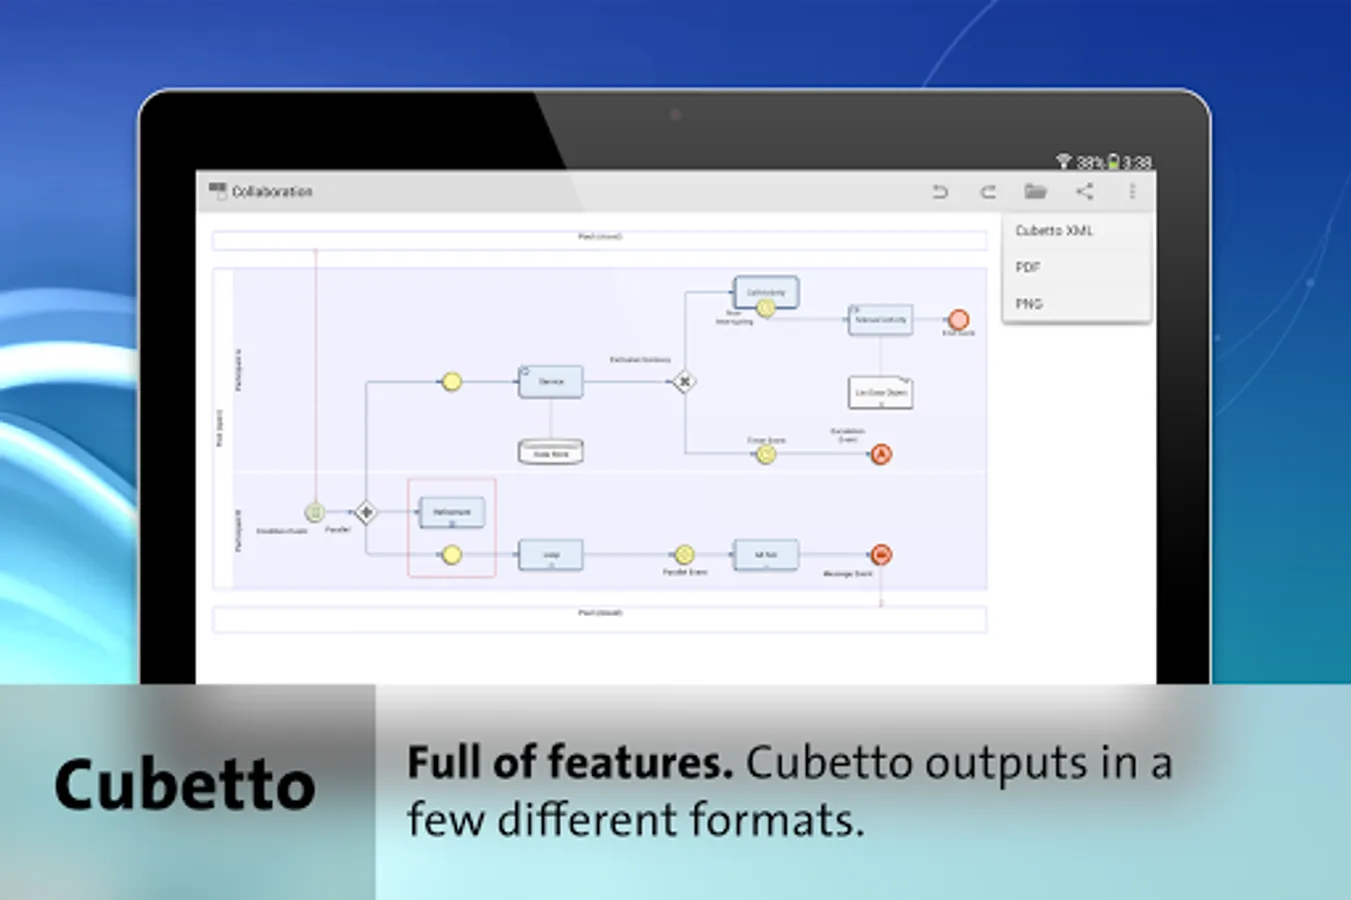The image size is (1351, 900).
Task: Select the Ad hoc task box
Action: point(766,554)
